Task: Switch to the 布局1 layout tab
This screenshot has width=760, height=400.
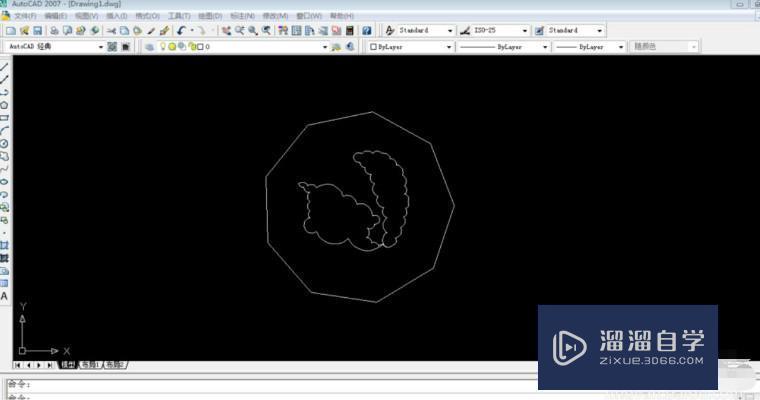Action: click(91, 365)
